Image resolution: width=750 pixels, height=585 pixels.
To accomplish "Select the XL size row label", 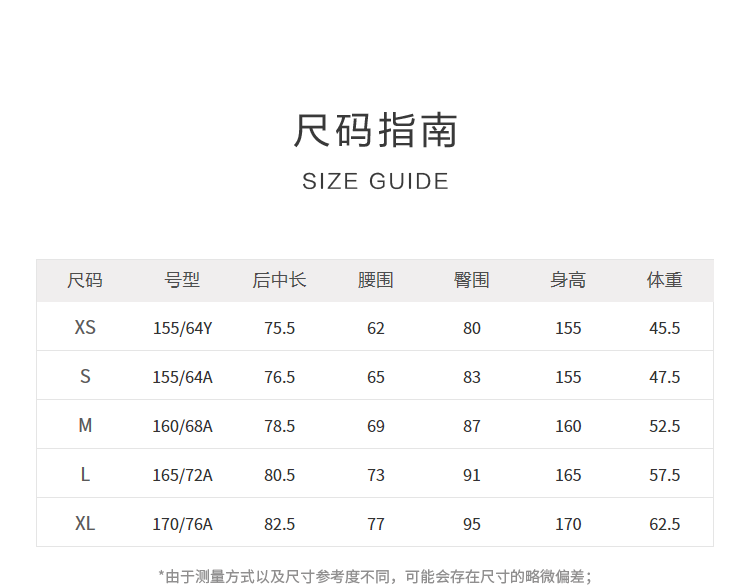I will click(85, 524).
